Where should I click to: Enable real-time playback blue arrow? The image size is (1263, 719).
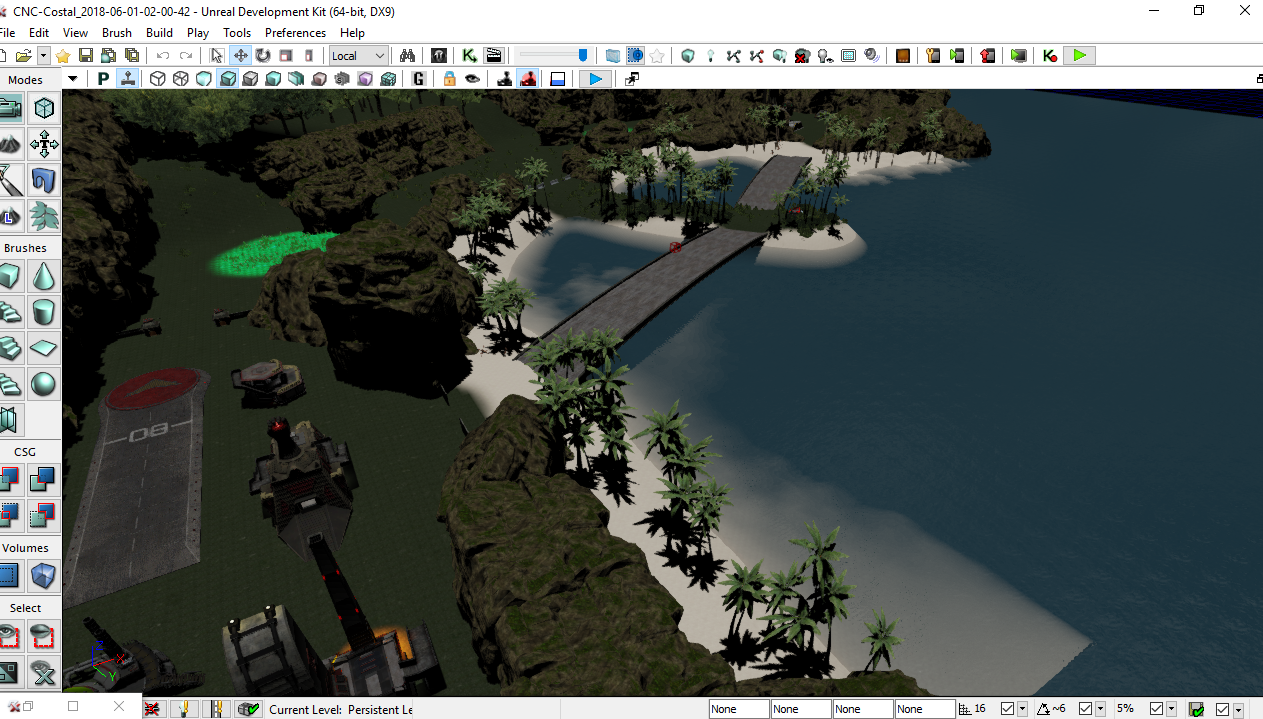(595, 79)
